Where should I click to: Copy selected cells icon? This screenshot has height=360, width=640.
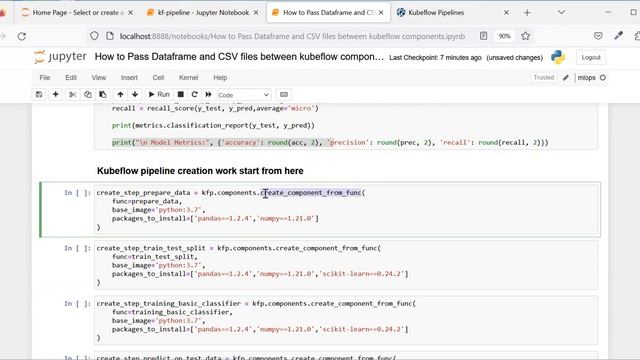point(88,95)
